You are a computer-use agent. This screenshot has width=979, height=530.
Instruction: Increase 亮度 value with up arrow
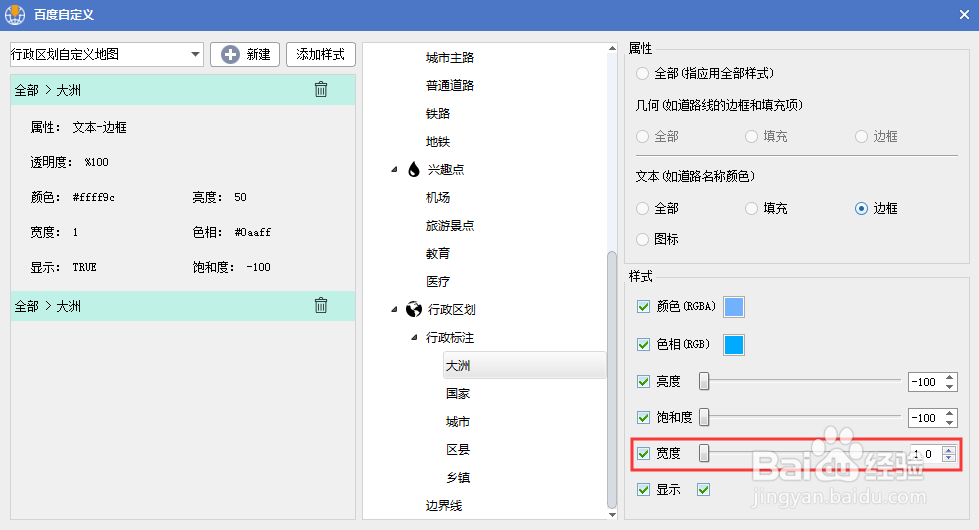[950, 377]
